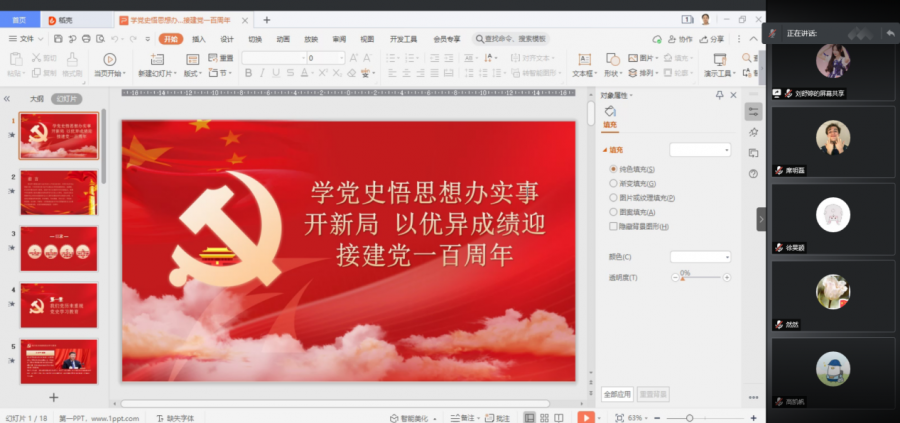Click the cloud sync status icon

click(x=657, y=39)
